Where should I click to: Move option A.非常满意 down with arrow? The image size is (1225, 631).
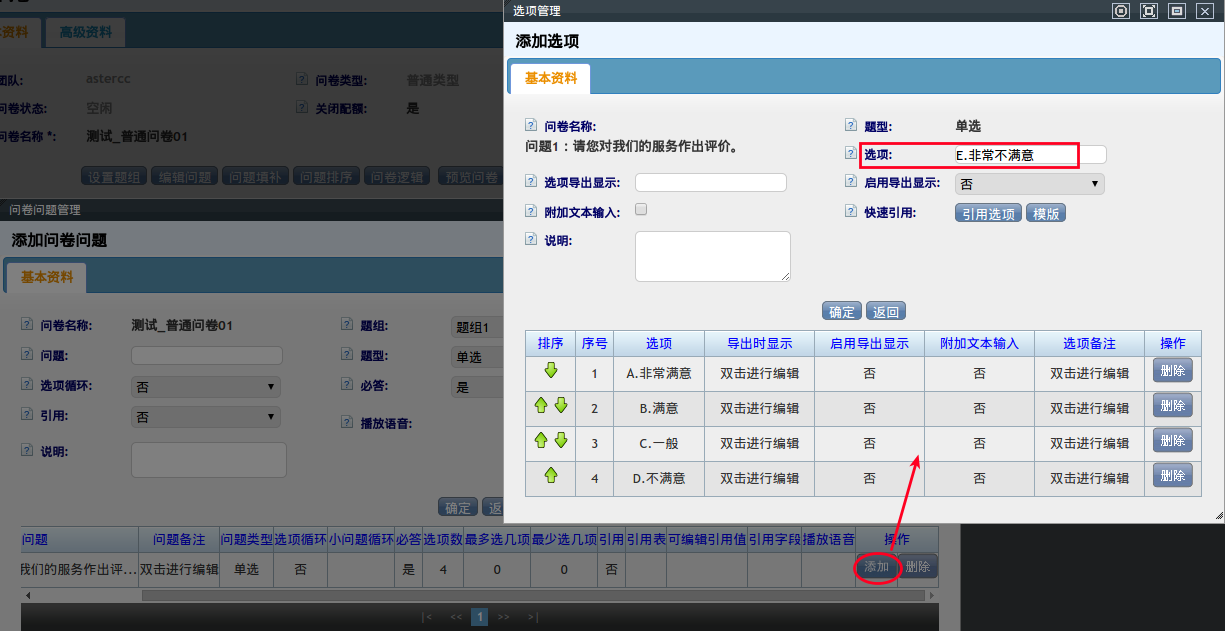[x=550, y=371]
